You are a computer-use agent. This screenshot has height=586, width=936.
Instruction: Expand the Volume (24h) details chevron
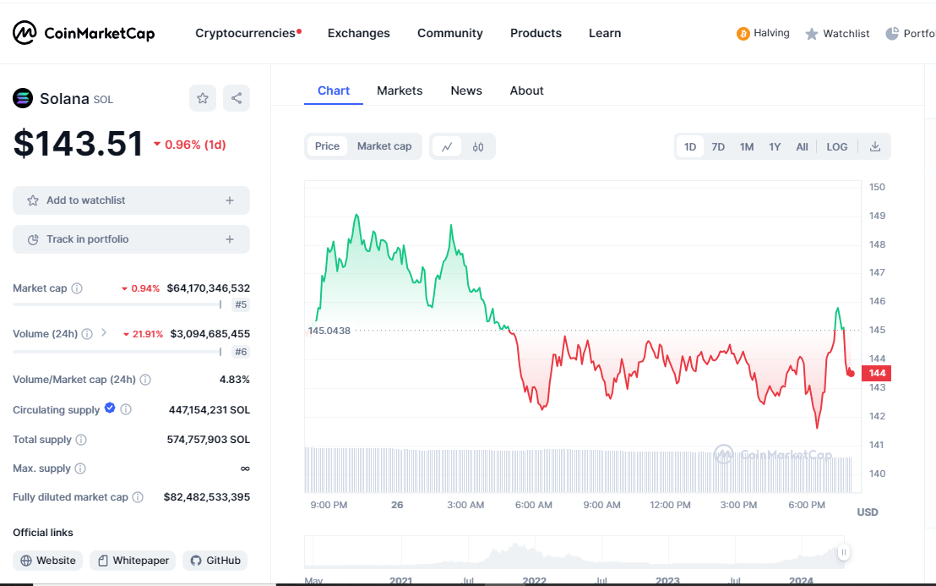(104, 332)
